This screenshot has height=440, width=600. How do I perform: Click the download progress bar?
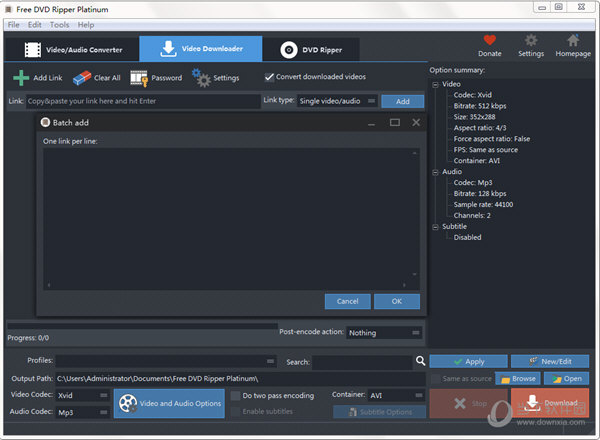click(x=142, y=326)
